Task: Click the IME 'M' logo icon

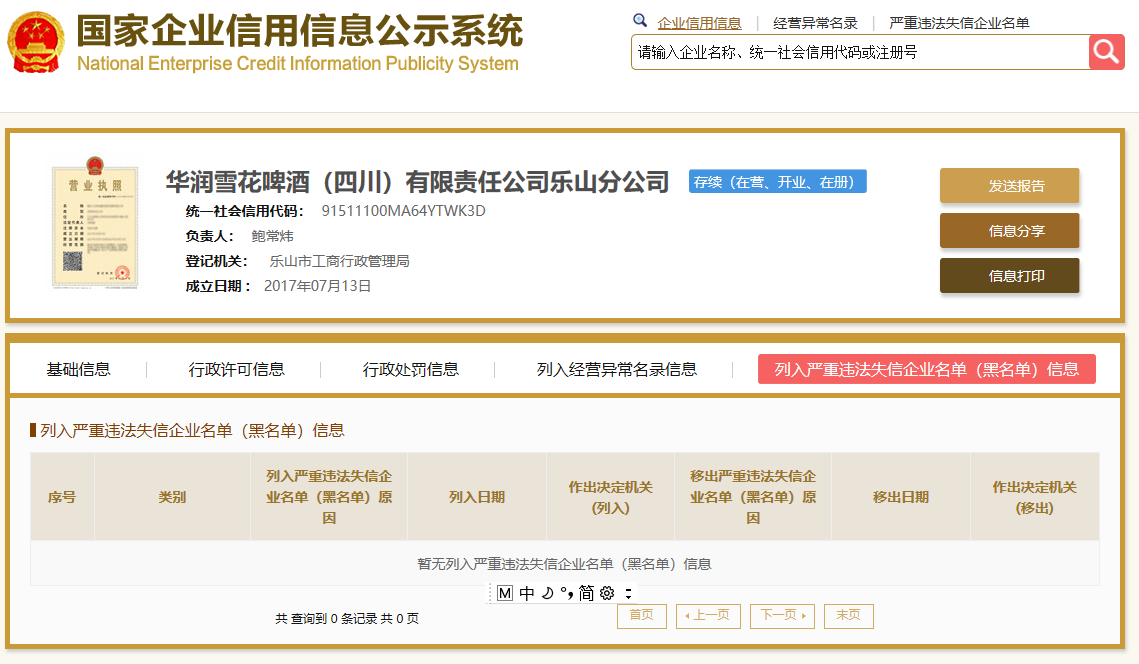Action: (505, 593)
